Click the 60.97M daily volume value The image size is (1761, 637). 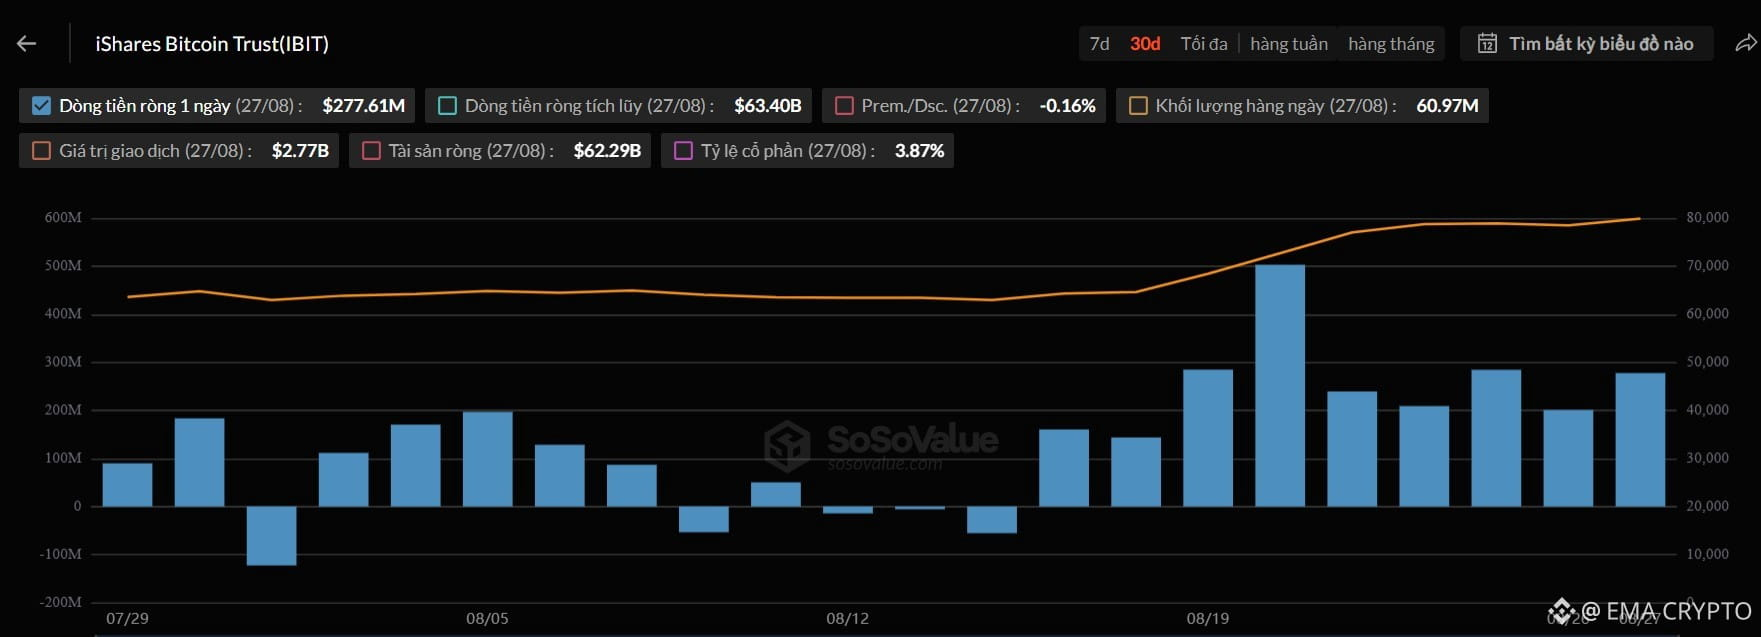click(x=1447, y=106)
